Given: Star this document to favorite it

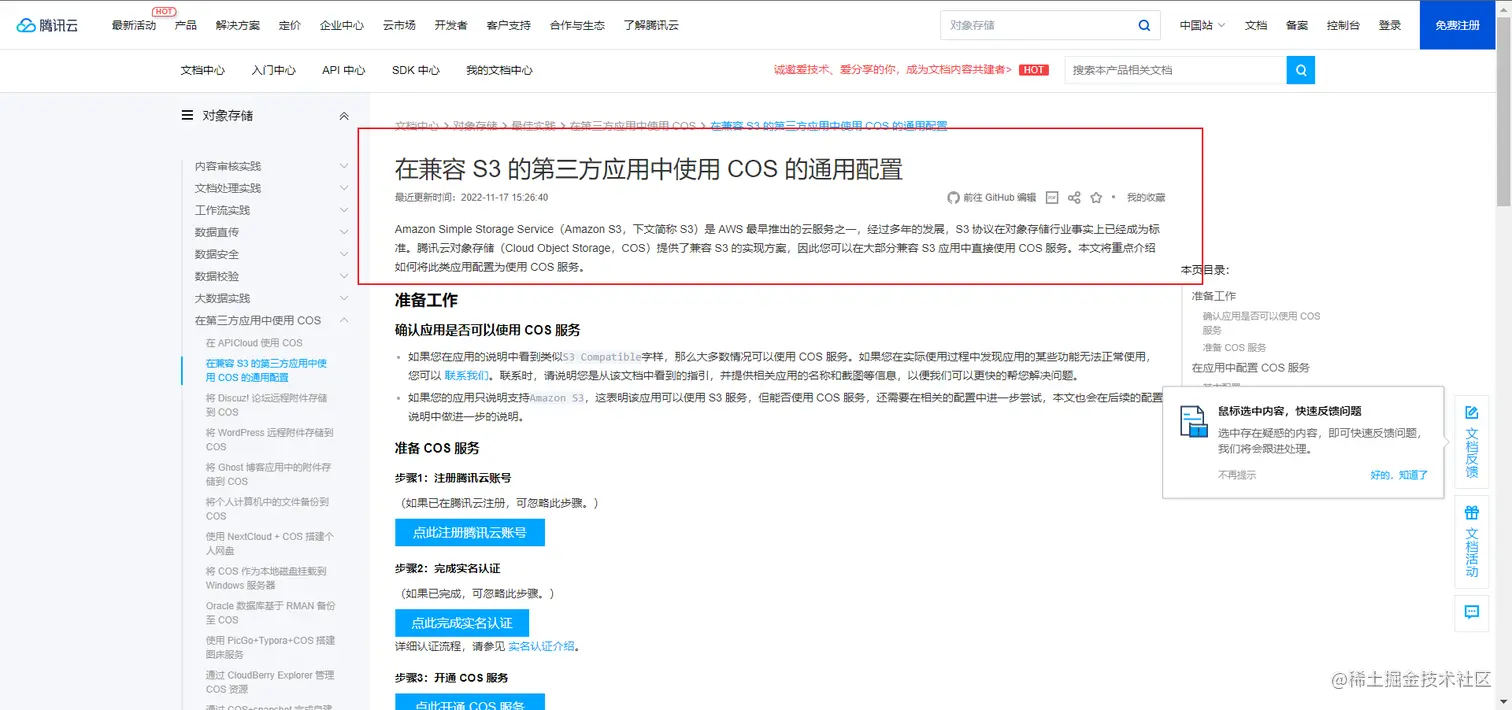Looking at the screenshot, I should (1096, 197).
